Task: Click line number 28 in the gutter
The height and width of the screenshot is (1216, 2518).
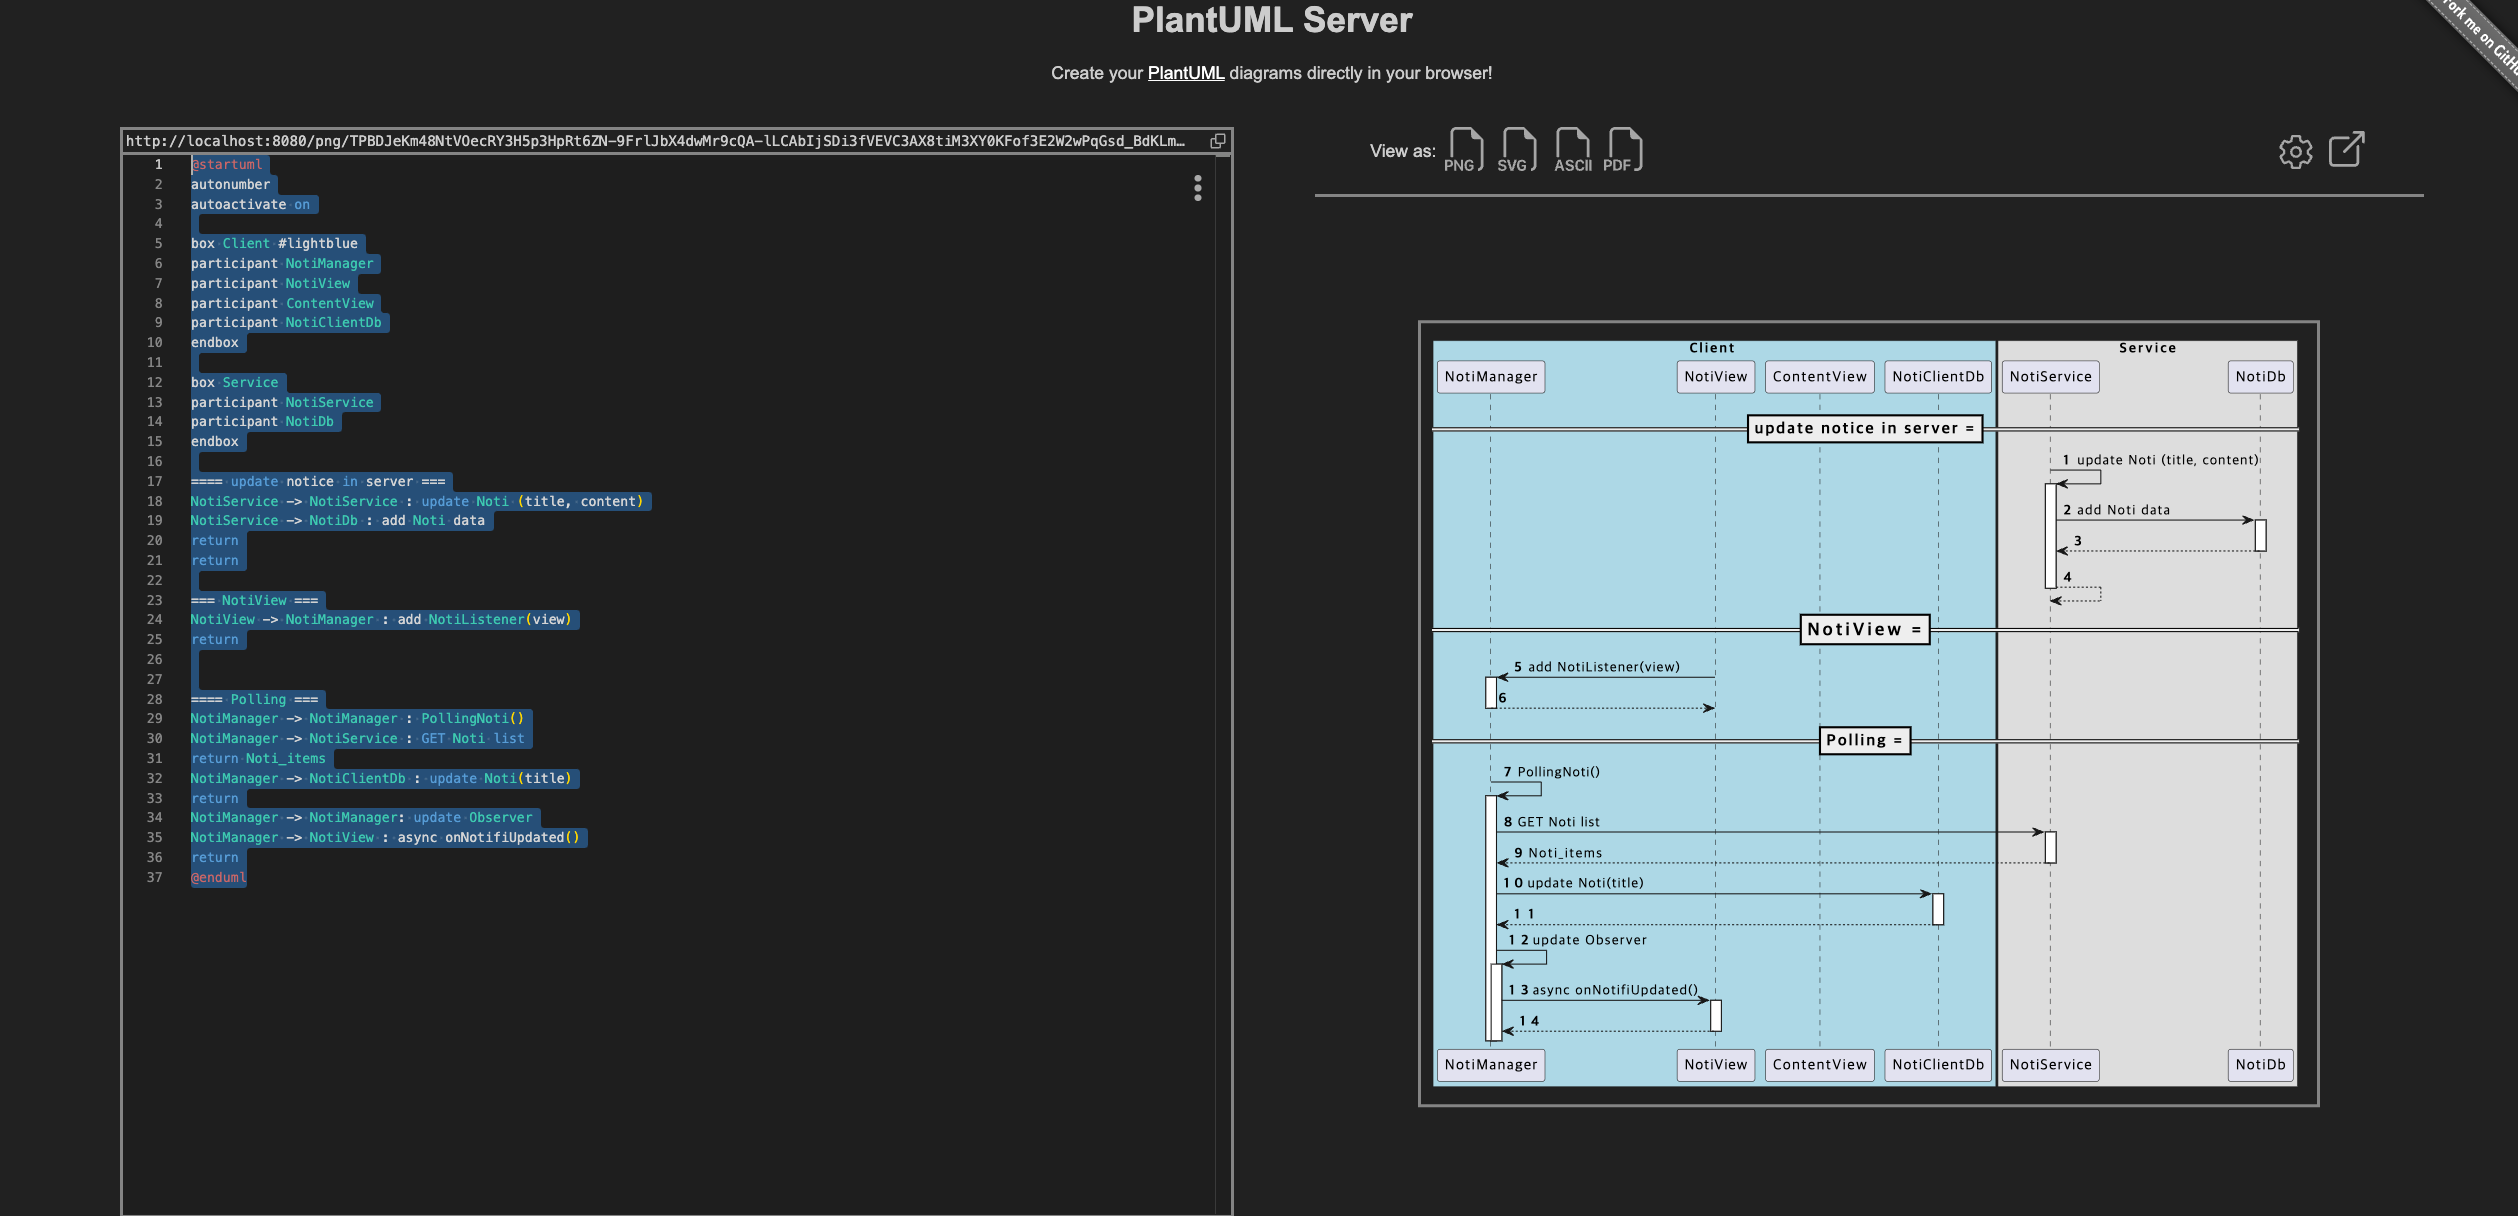Action: 155,699
